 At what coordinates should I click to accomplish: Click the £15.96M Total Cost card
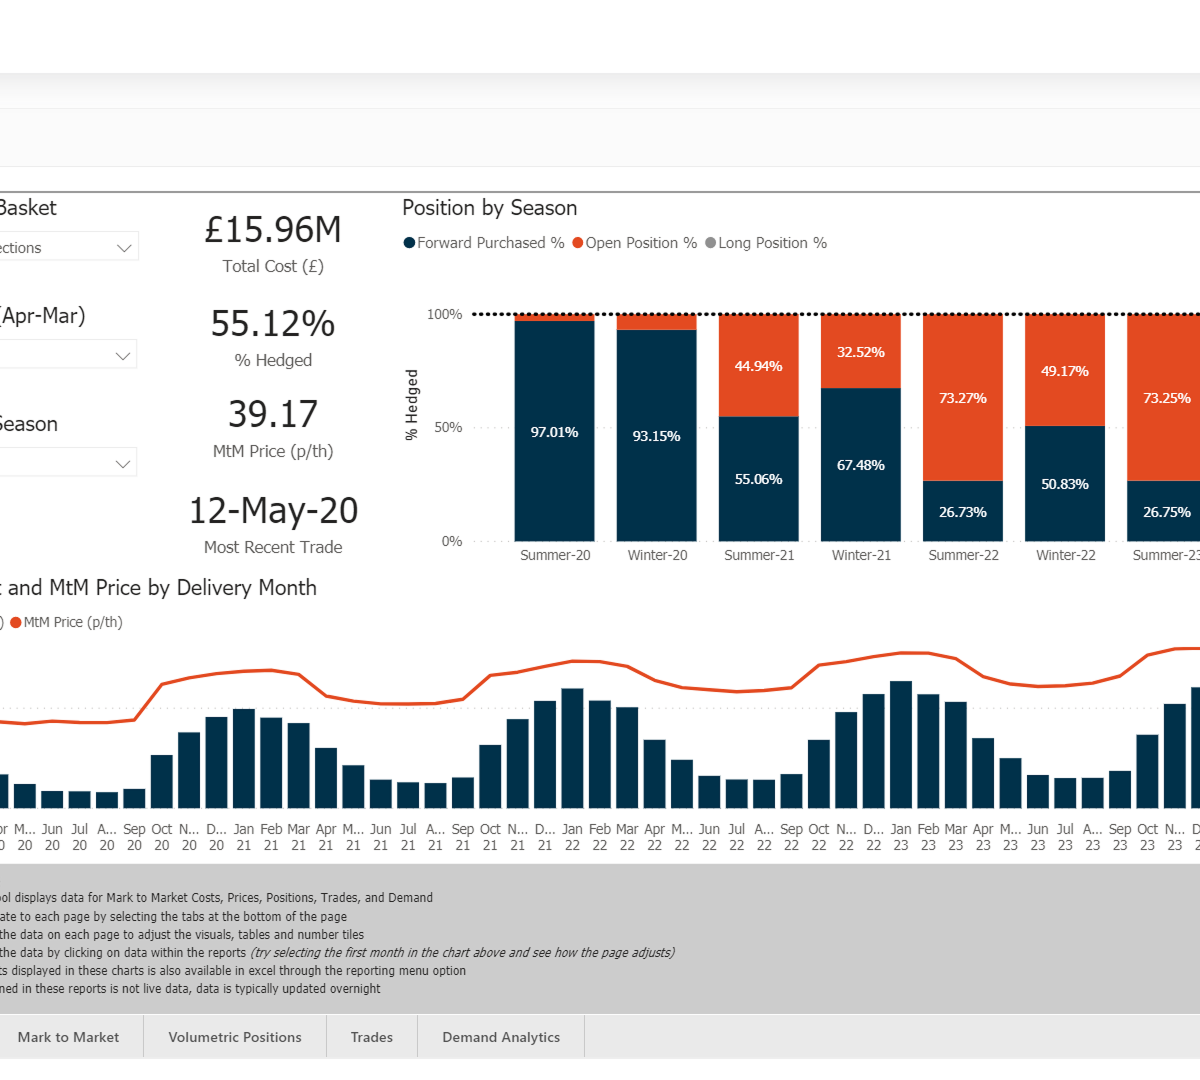tap(273, 242)
